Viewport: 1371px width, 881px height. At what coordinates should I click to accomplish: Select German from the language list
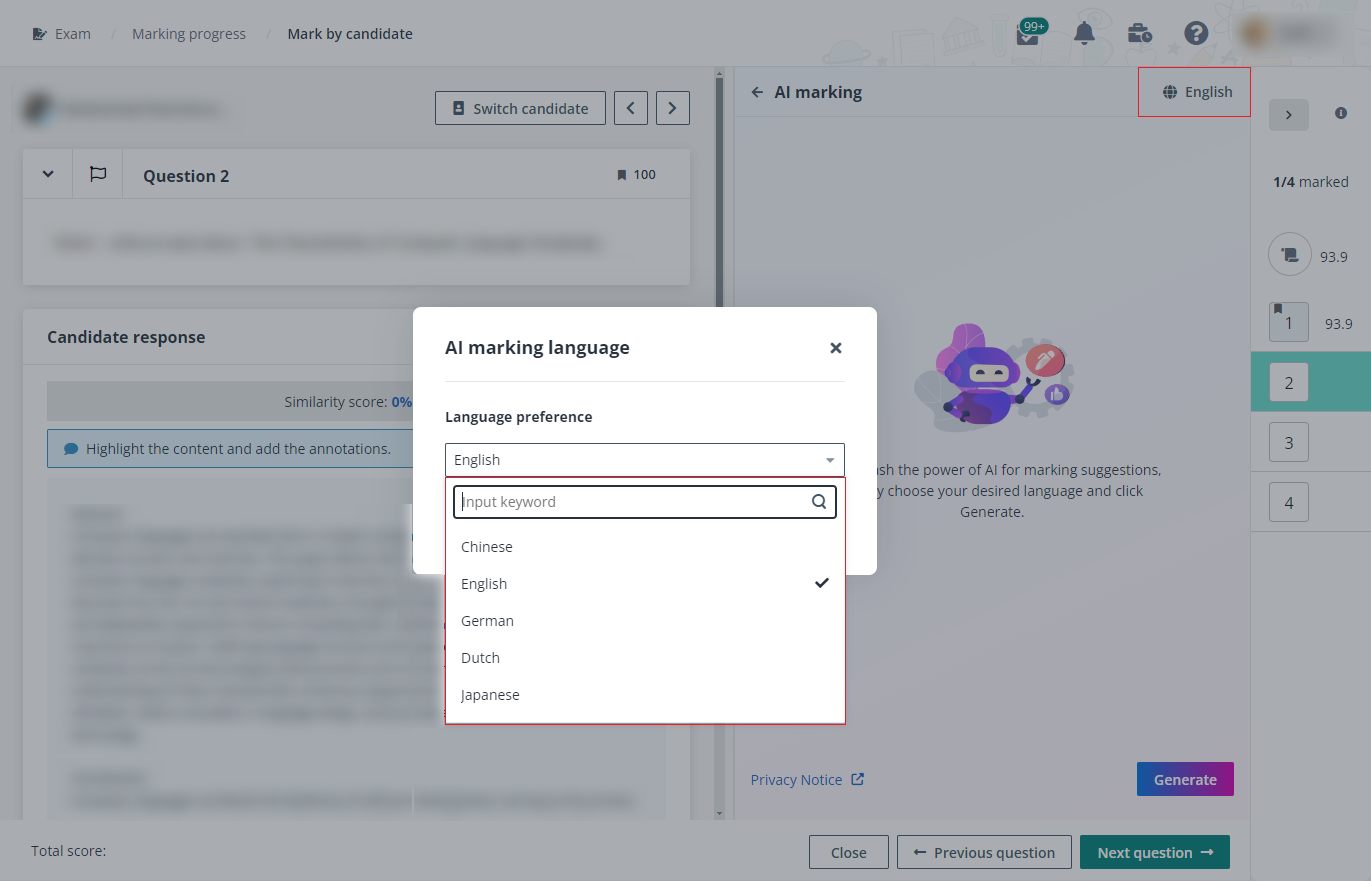click(x=487, y=620)
